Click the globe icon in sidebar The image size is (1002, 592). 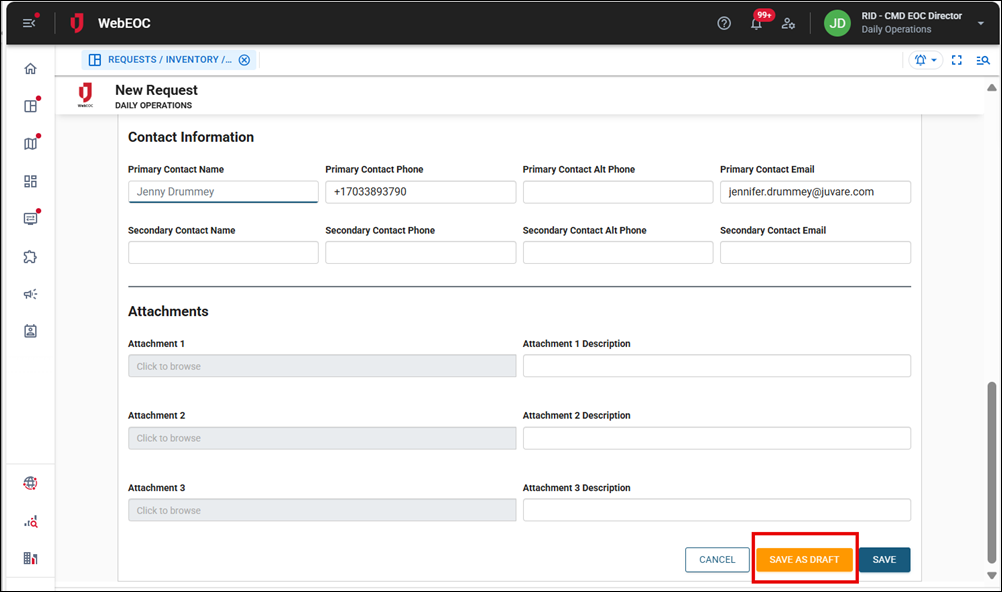[30, 483]
